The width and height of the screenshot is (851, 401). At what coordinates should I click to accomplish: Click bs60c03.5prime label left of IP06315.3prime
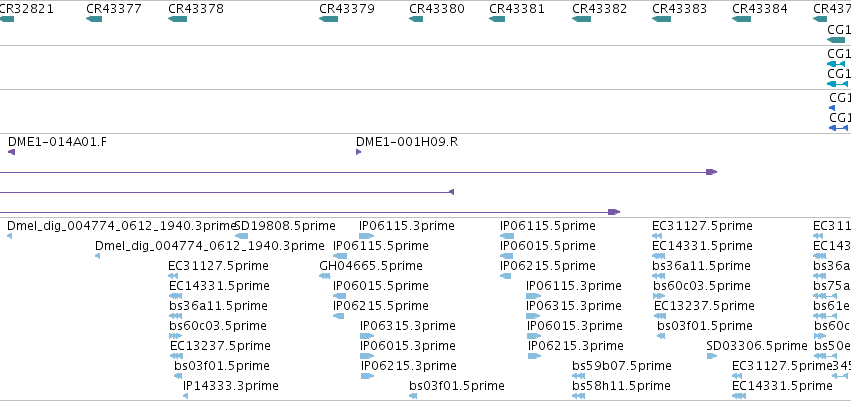coord(218,326)
